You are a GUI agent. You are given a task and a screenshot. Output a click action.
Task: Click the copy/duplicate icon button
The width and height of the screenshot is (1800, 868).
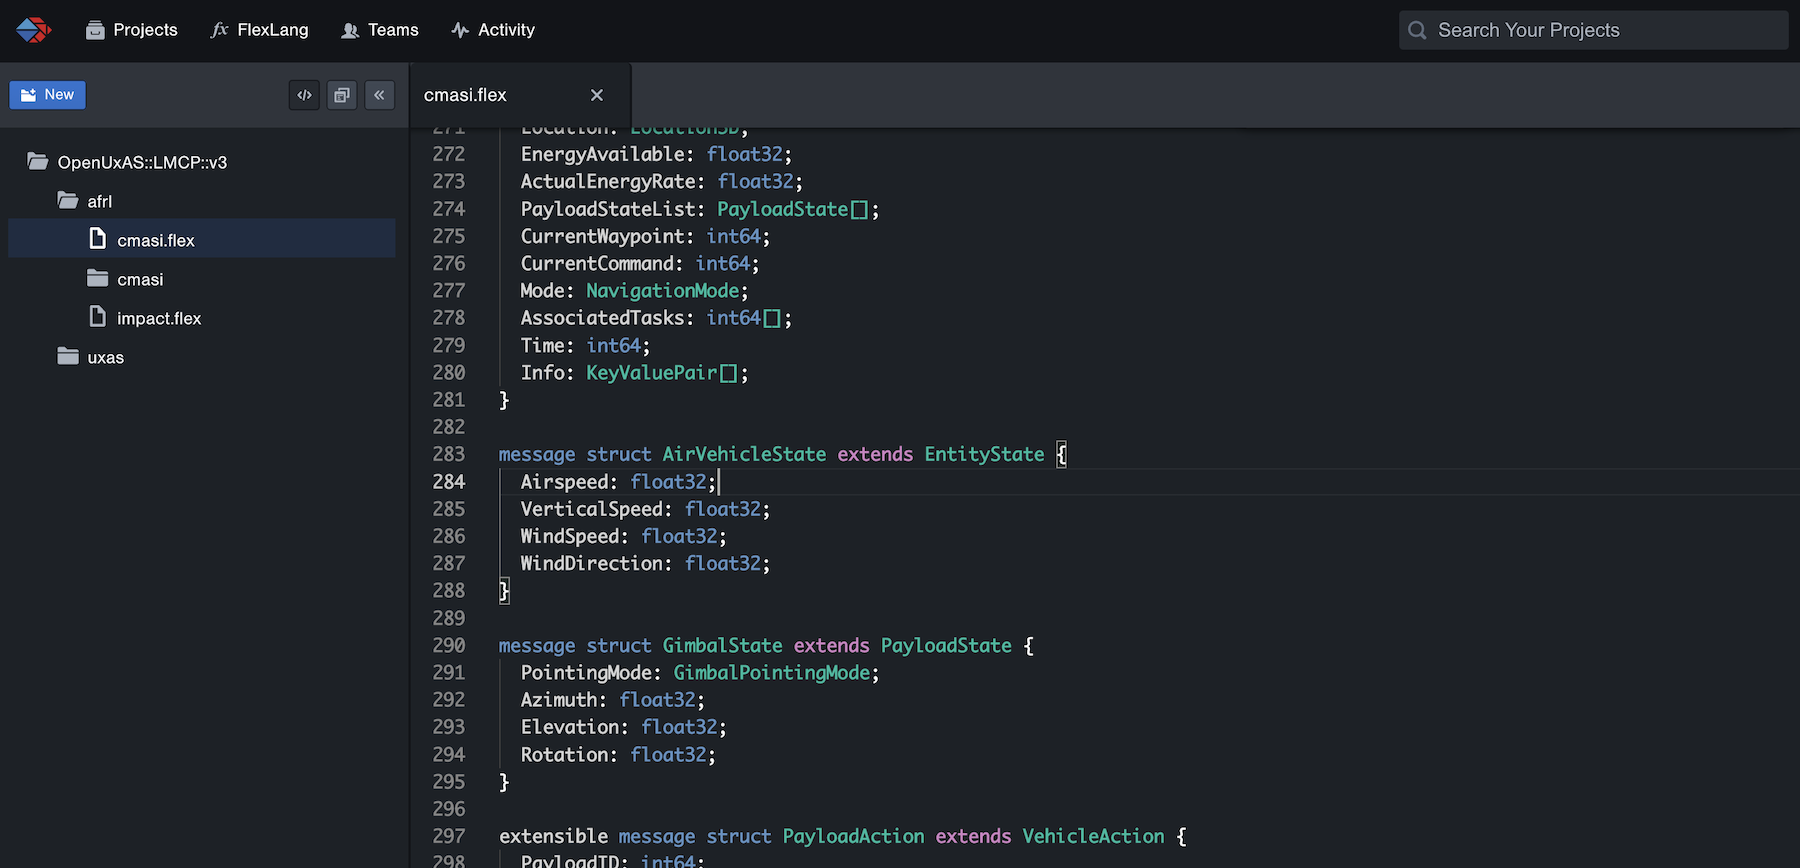[x=342, y=95]
